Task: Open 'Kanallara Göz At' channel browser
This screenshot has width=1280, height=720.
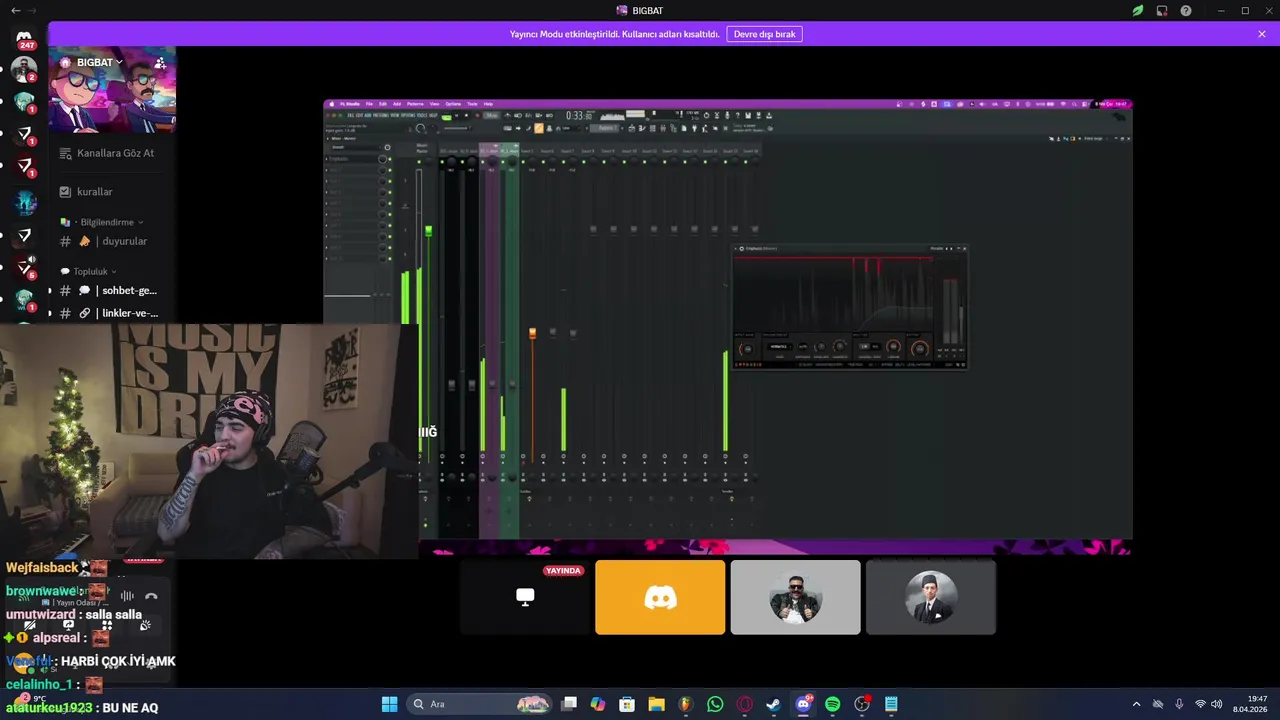Action: (107, 153)
